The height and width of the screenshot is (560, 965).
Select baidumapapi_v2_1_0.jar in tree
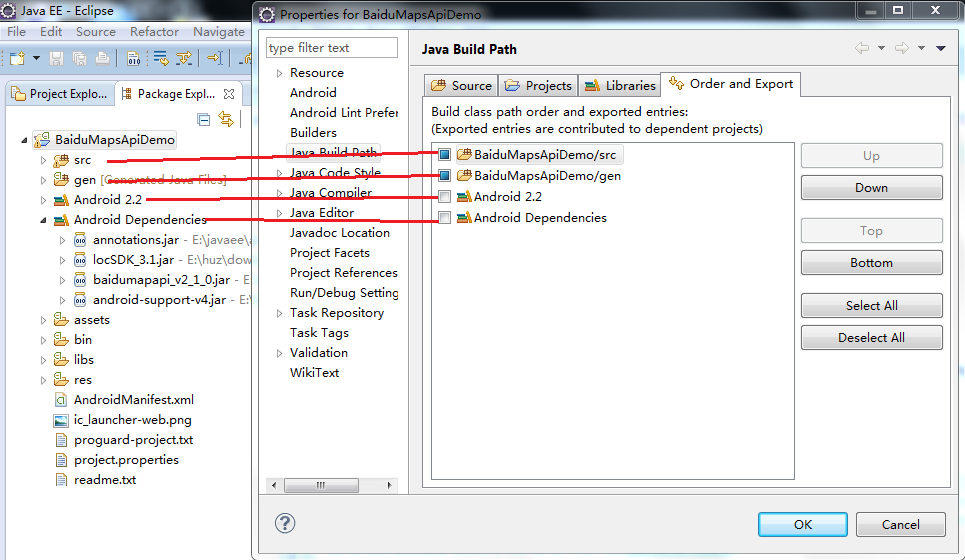coord(161,280)
